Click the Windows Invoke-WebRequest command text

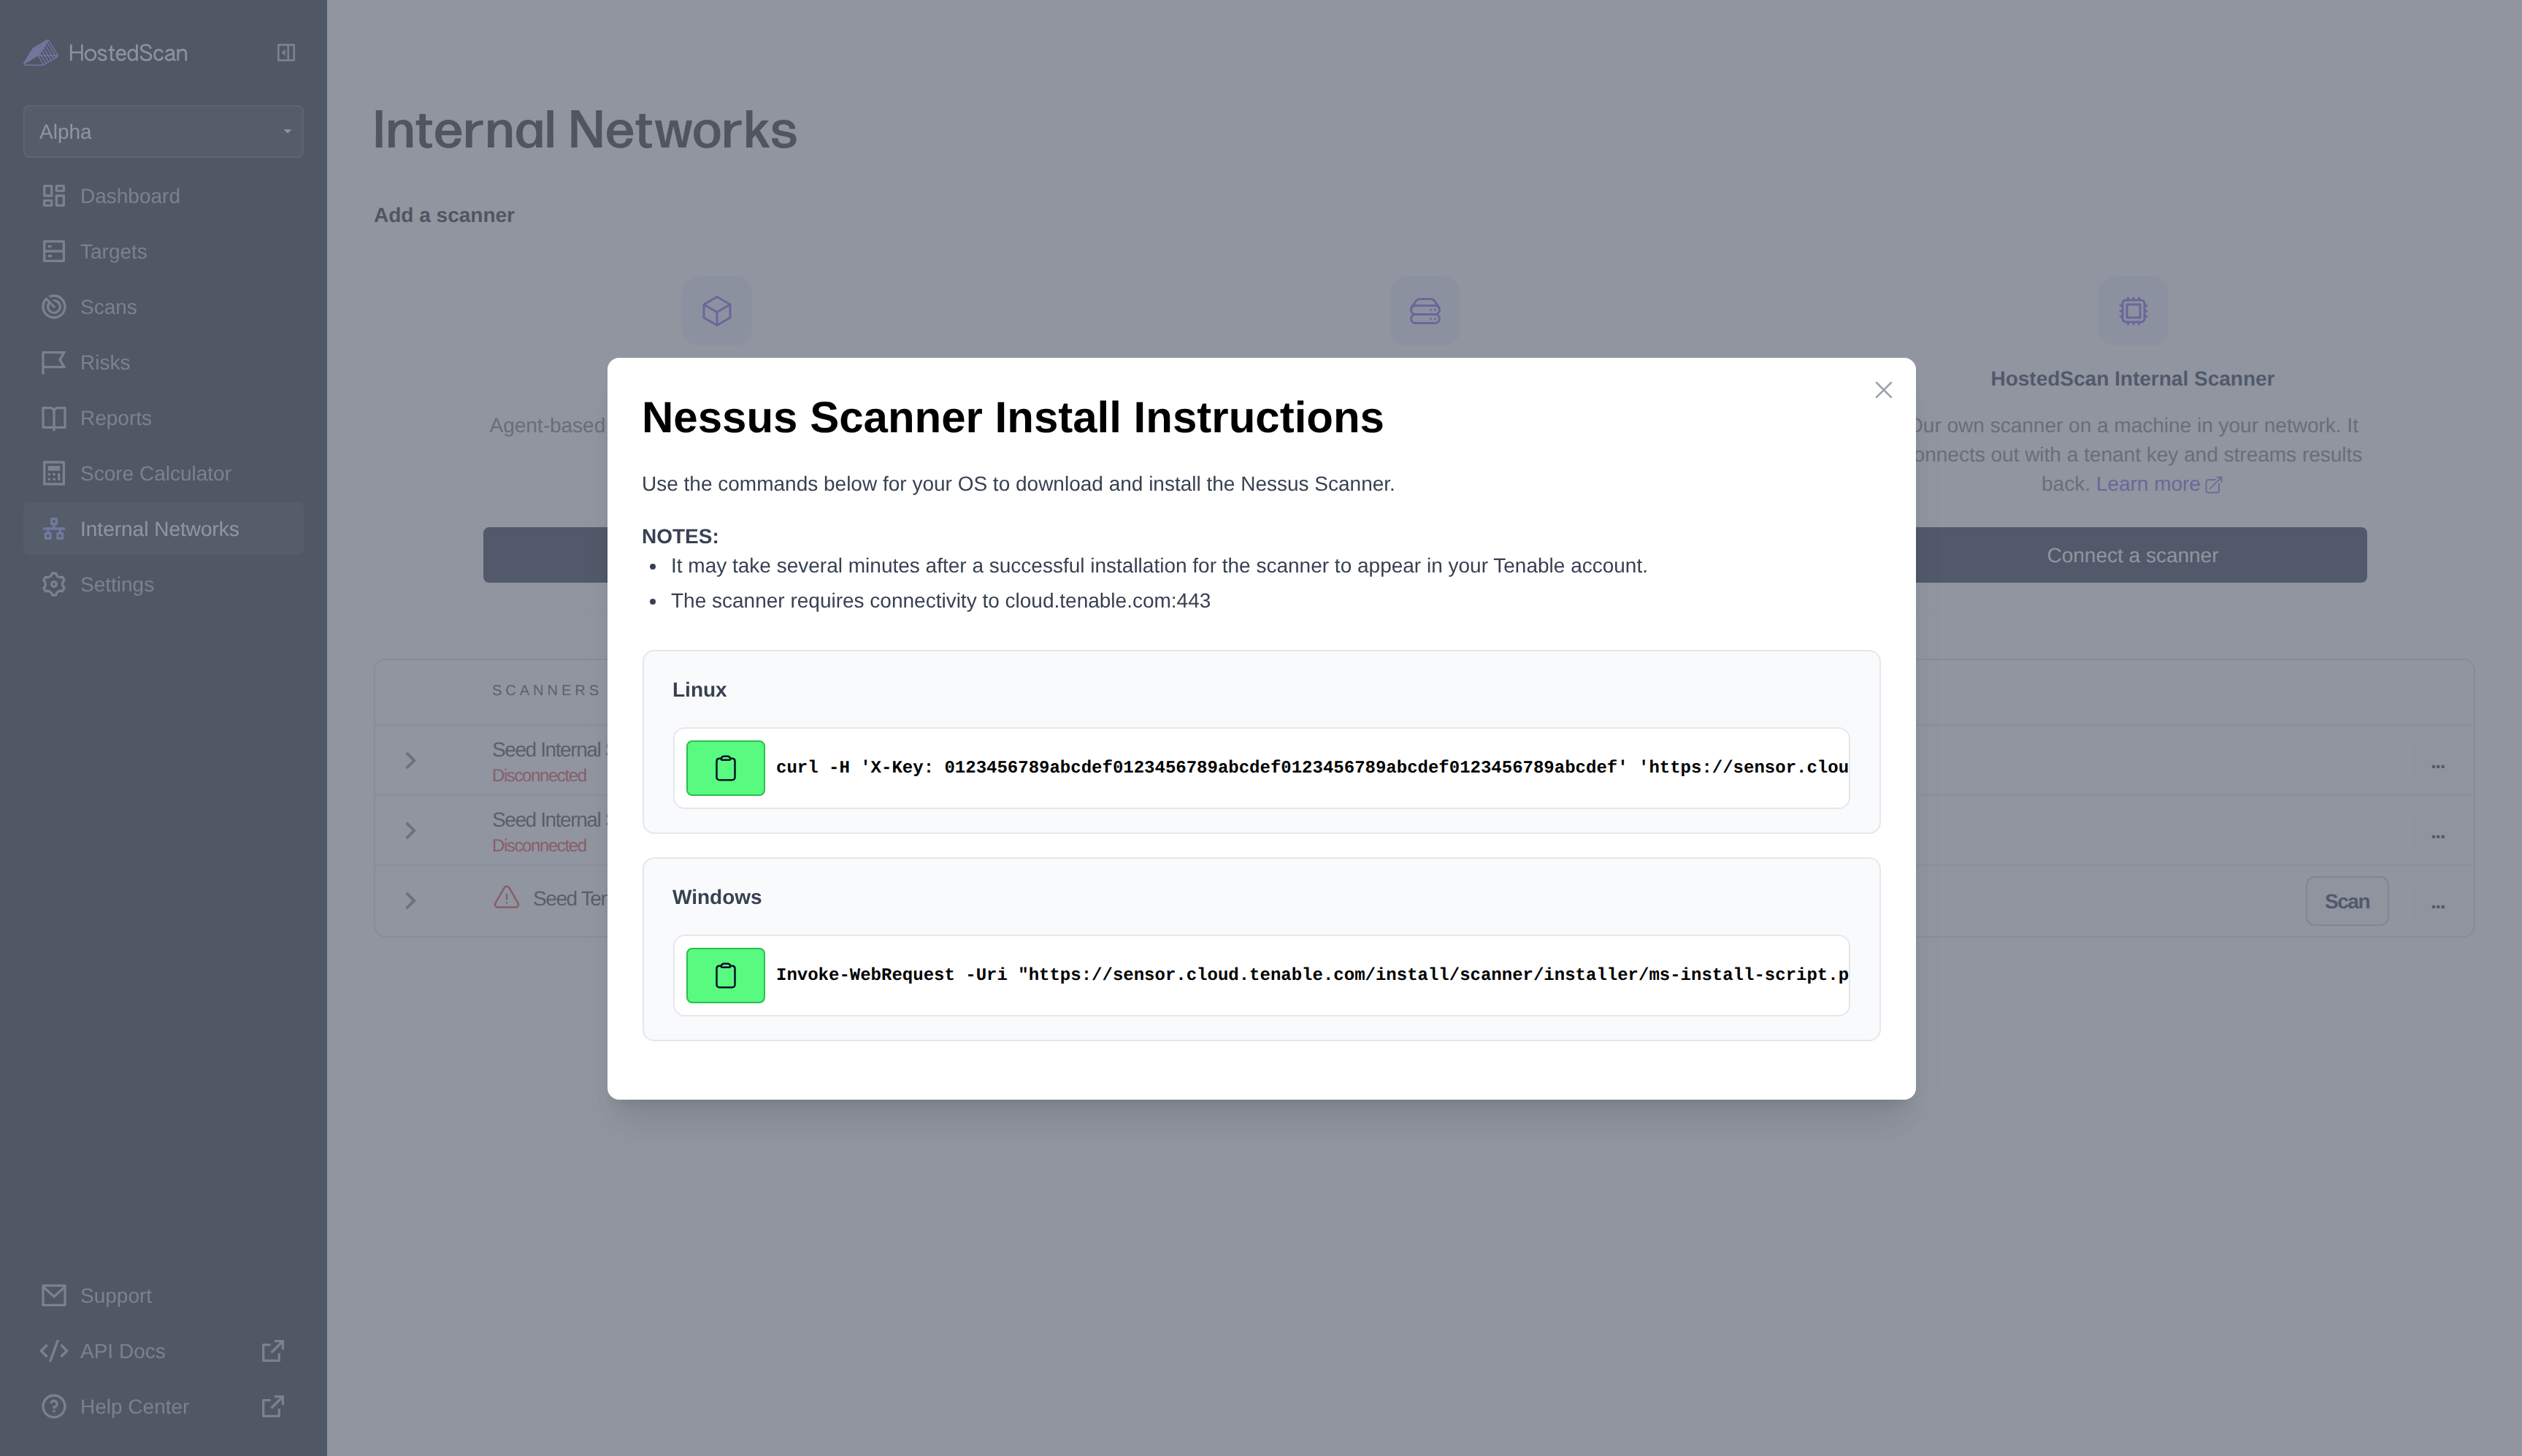pyautogui.click(x=1311, y=975)
